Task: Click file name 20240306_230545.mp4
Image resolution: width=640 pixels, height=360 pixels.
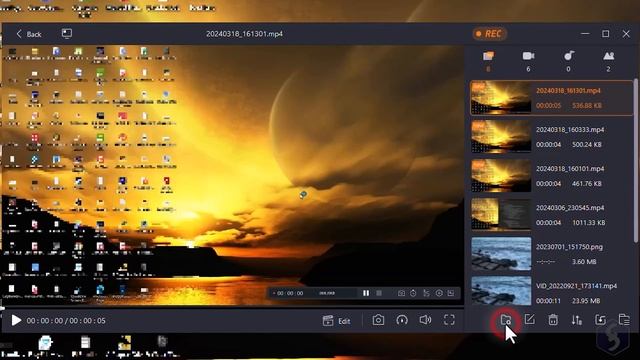Action: pos(570,208)
